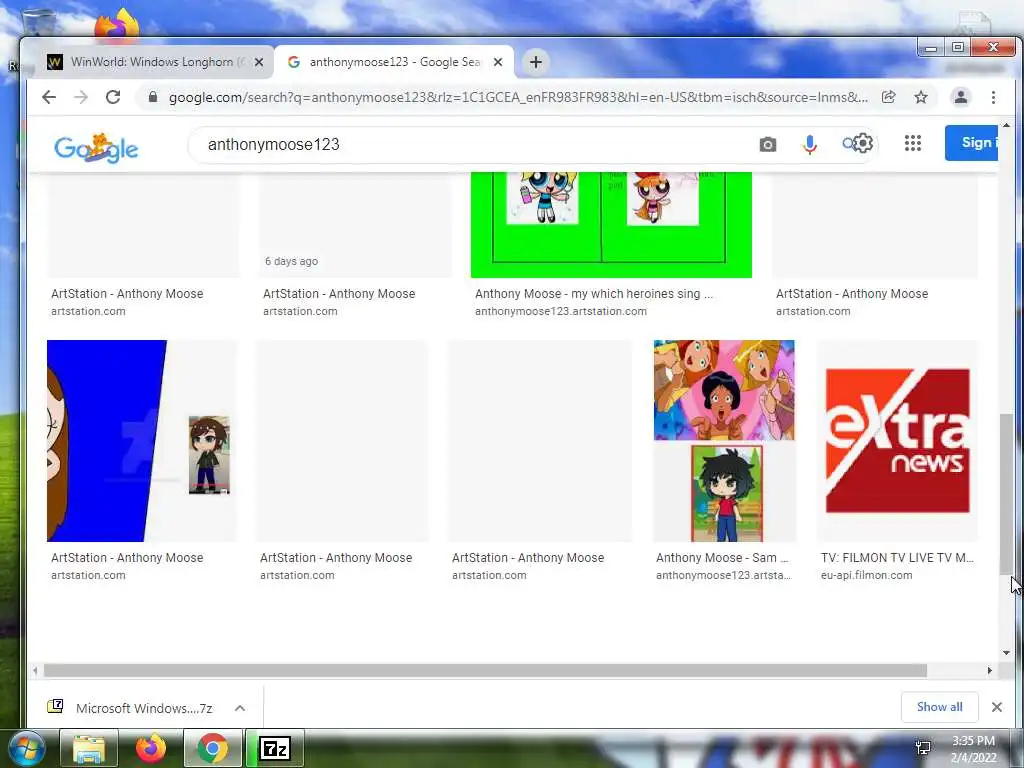This screenshot has width=1024, height=768.
Task: Open the Google apps grid
Action: (913, 143)
